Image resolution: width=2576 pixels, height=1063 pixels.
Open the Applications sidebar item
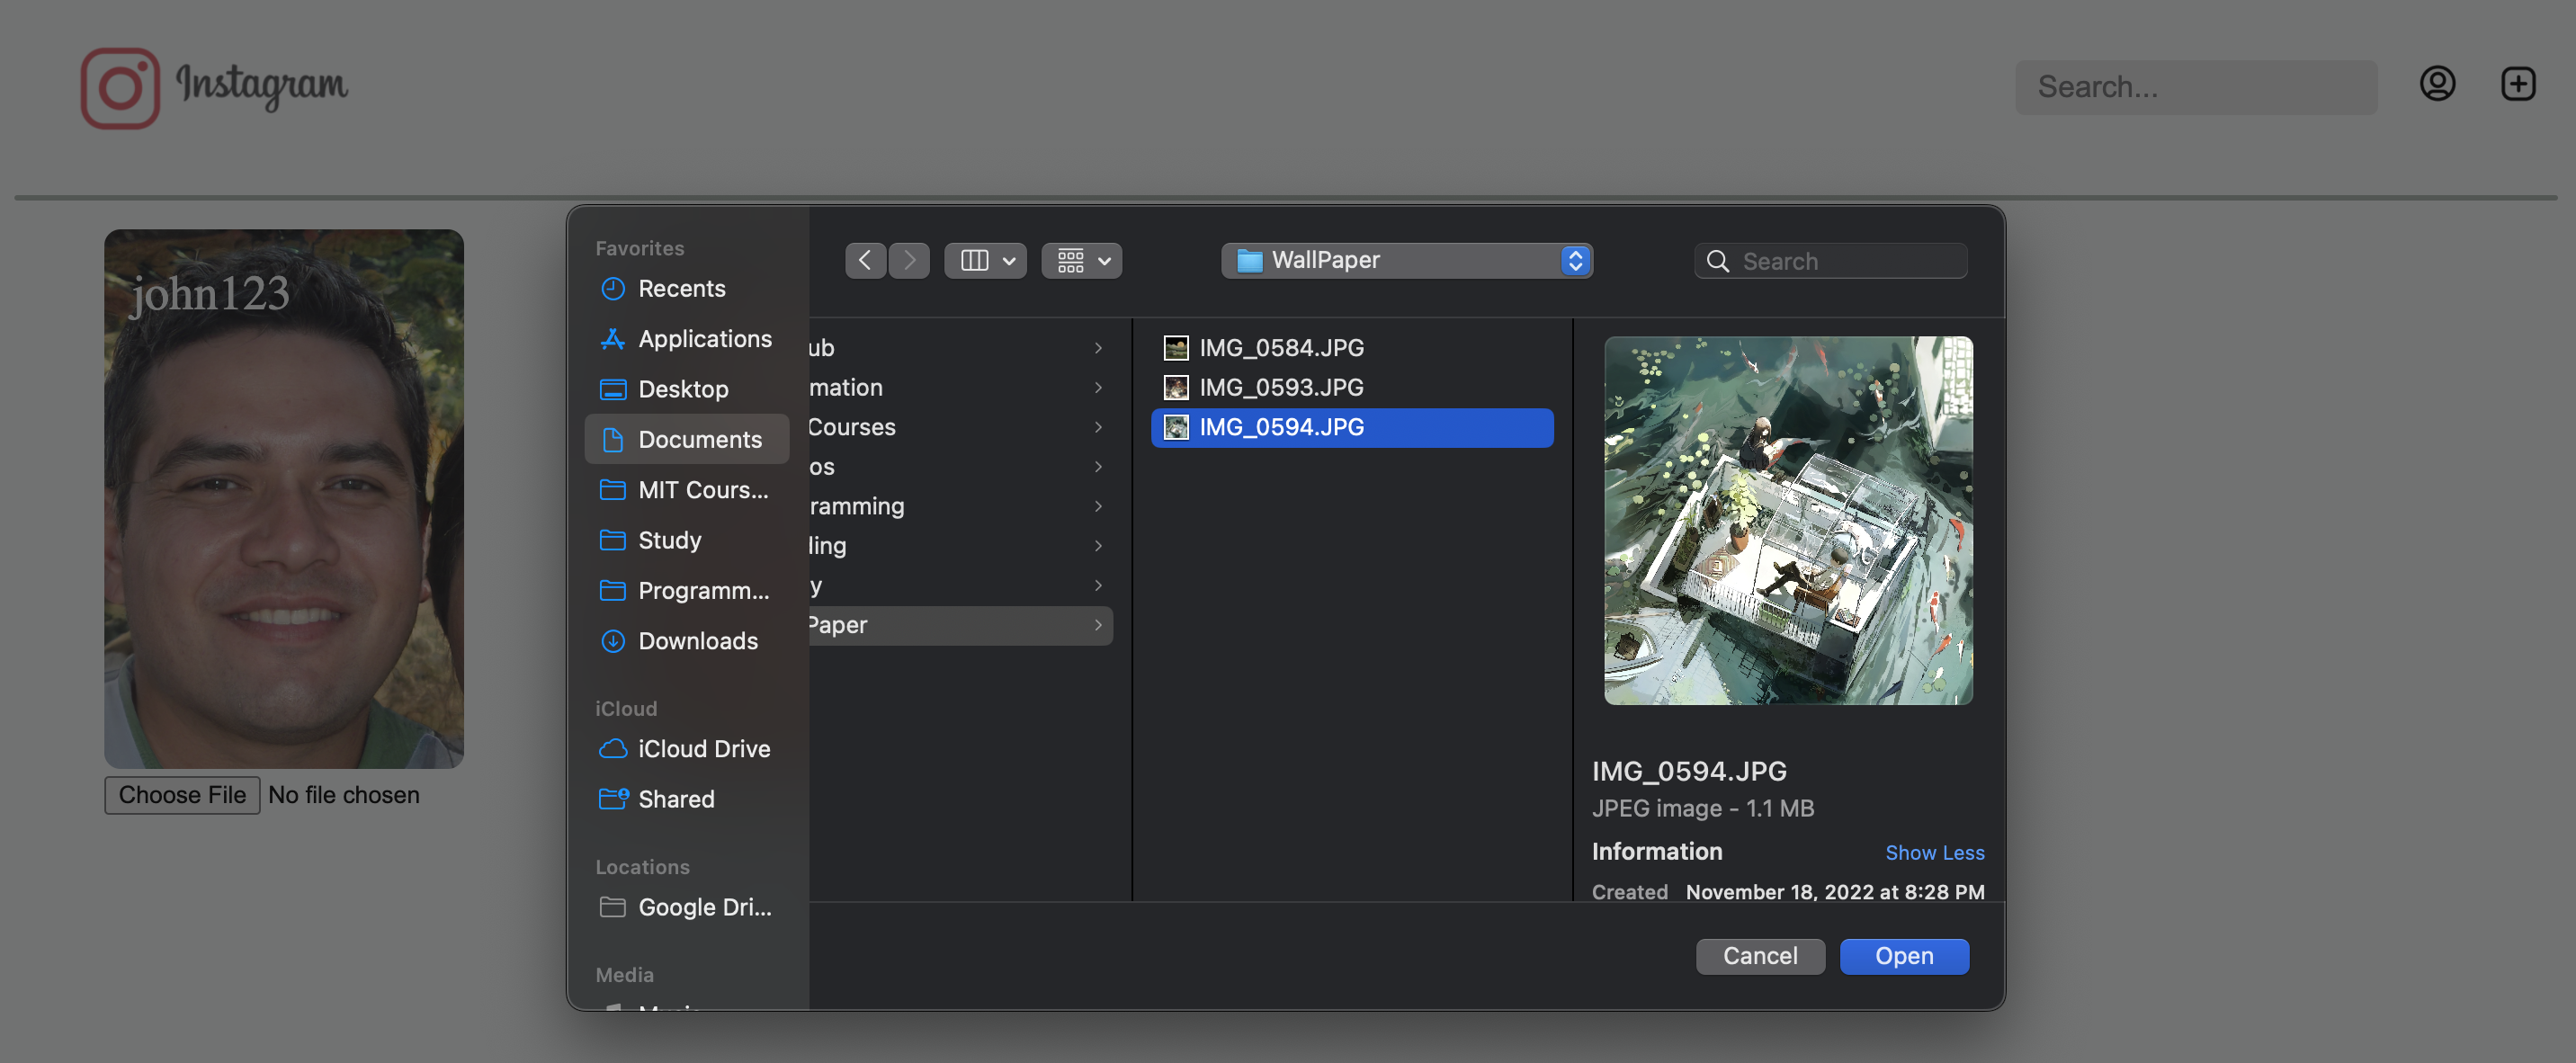704,338
